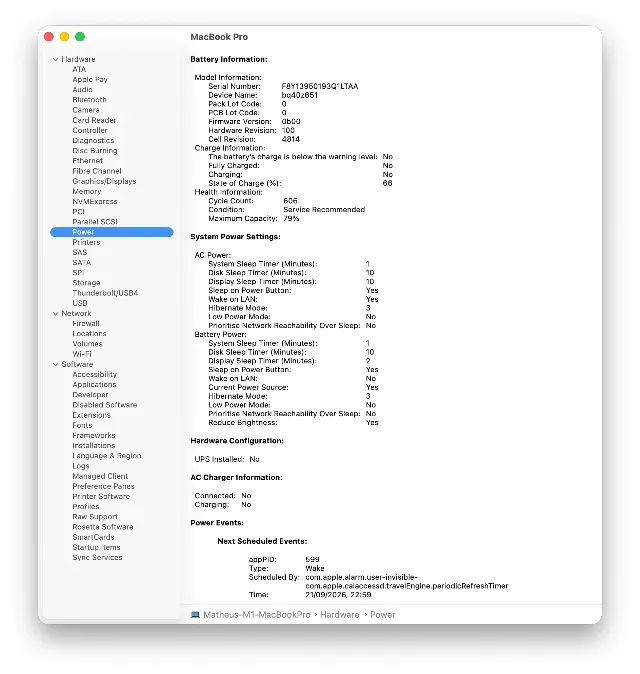The width and height of the screenshot is (640, 674).
Task: Click Power in the bottom path bar
Action: coord(383,615)
